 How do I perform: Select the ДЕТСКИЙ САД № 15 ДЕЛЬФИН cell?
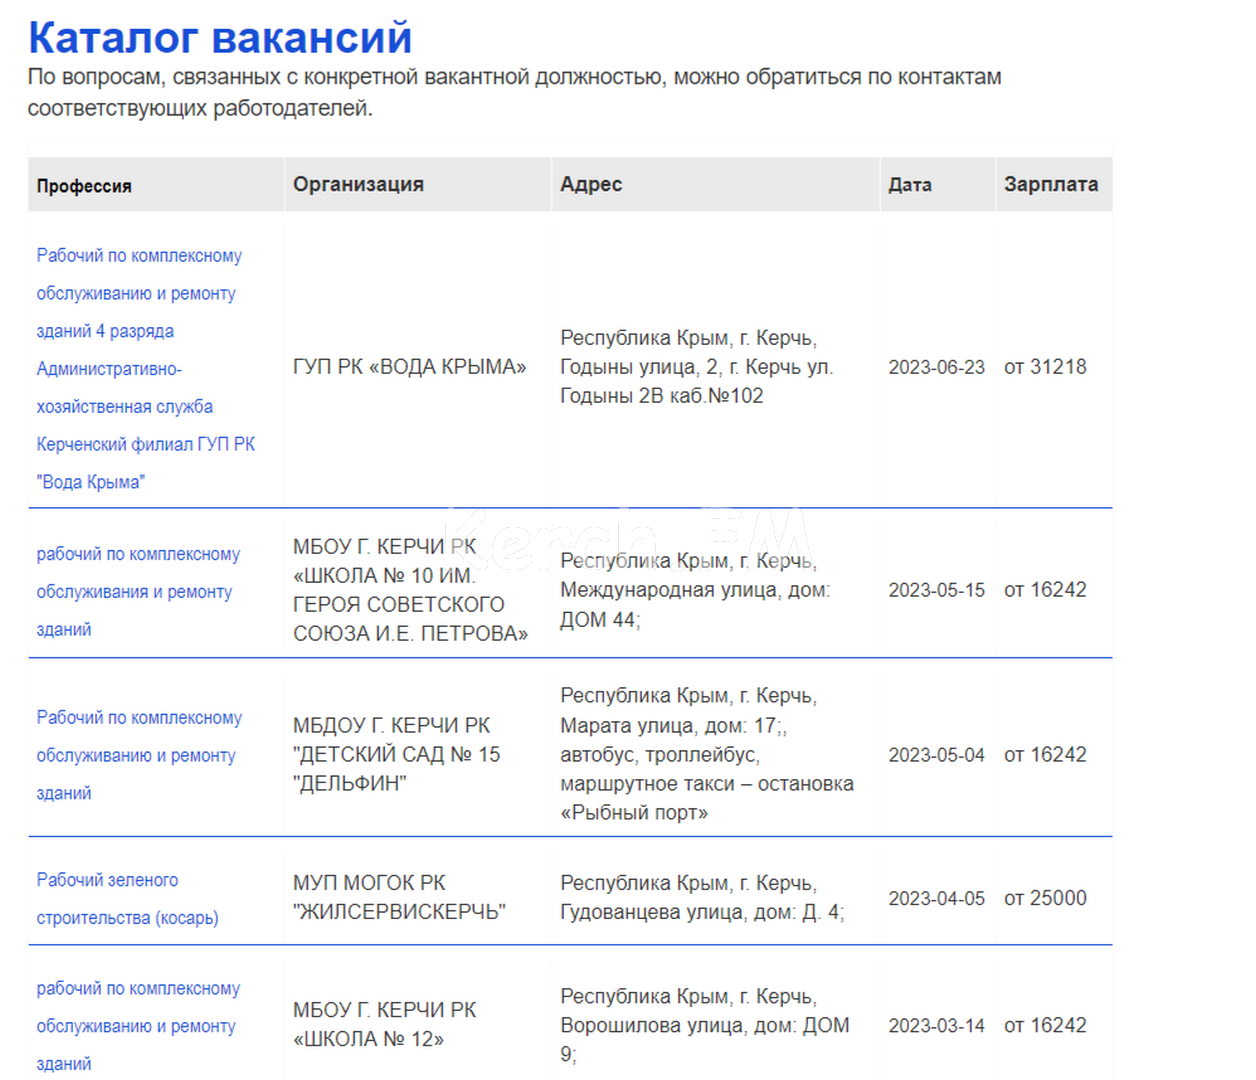tap(397, 754)
